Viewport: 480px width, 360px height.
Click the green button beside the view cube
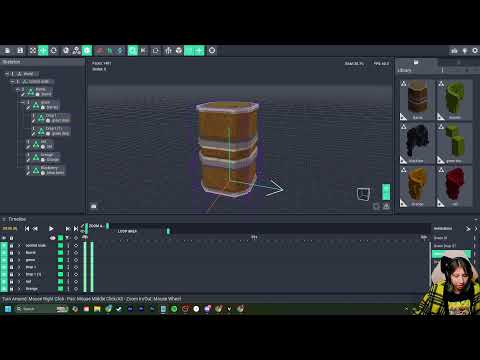point(386,192)
